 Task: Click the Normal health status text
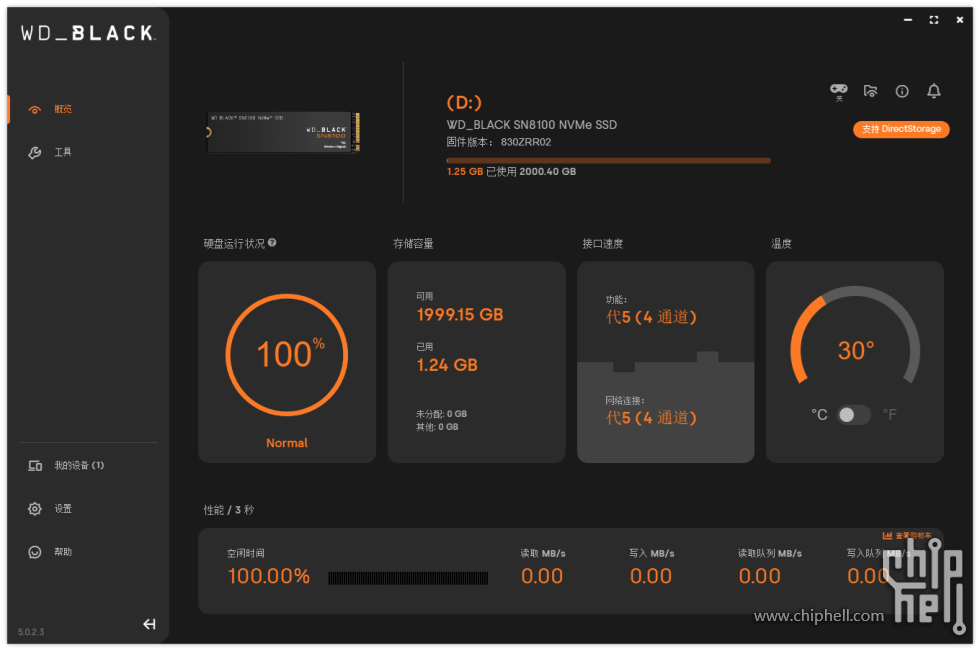click(x=287, y=443)
